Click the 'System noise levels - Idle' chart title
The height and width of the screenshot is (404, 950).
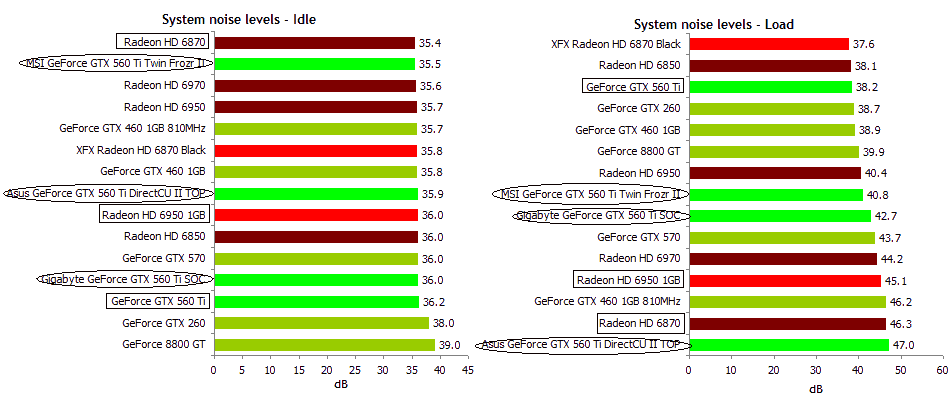coord(239,19)
